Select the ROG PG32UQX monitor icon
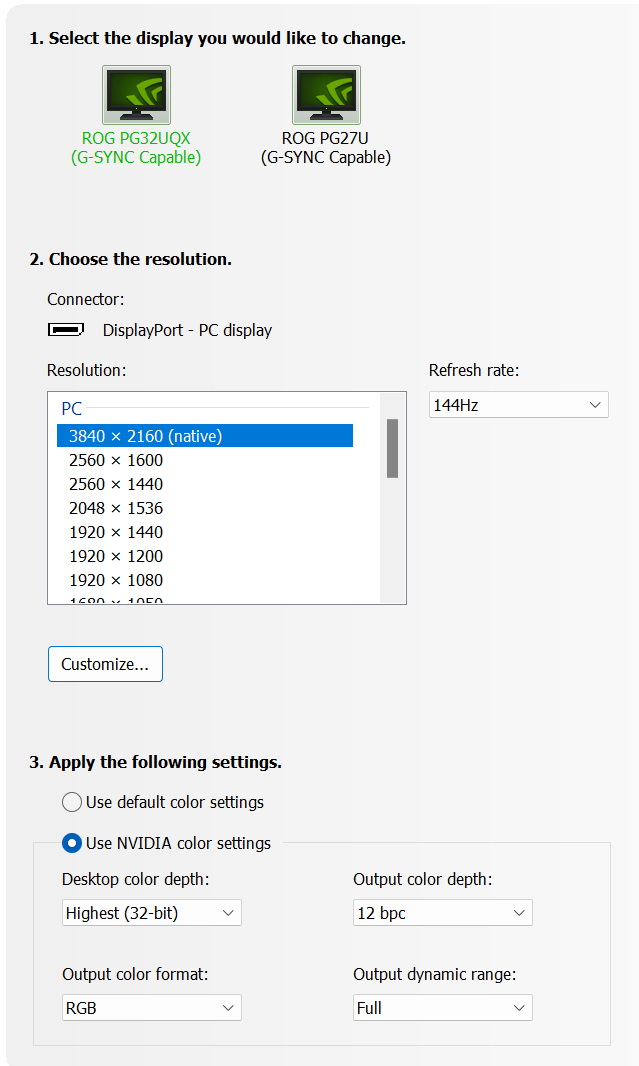 pyautogui.click(x=136, y=95)
